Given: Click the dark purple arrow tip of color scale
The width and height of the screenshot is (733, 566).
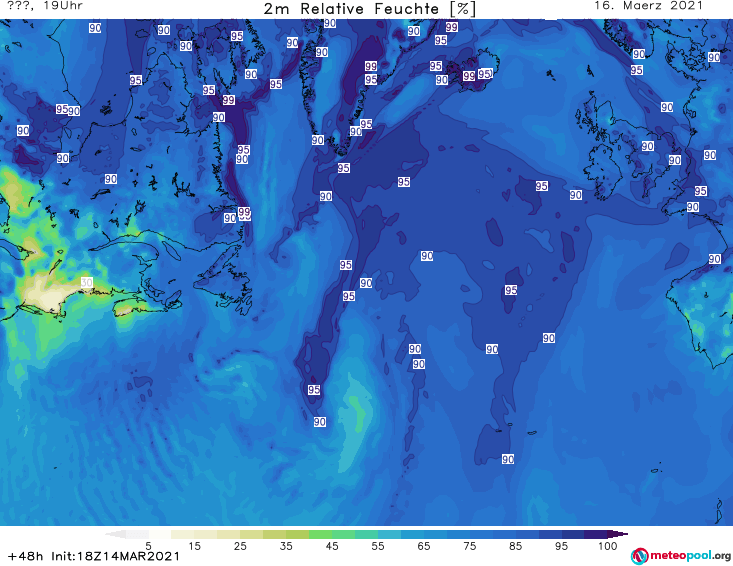Looking at the screenshot, I should [x=618, y=534].
